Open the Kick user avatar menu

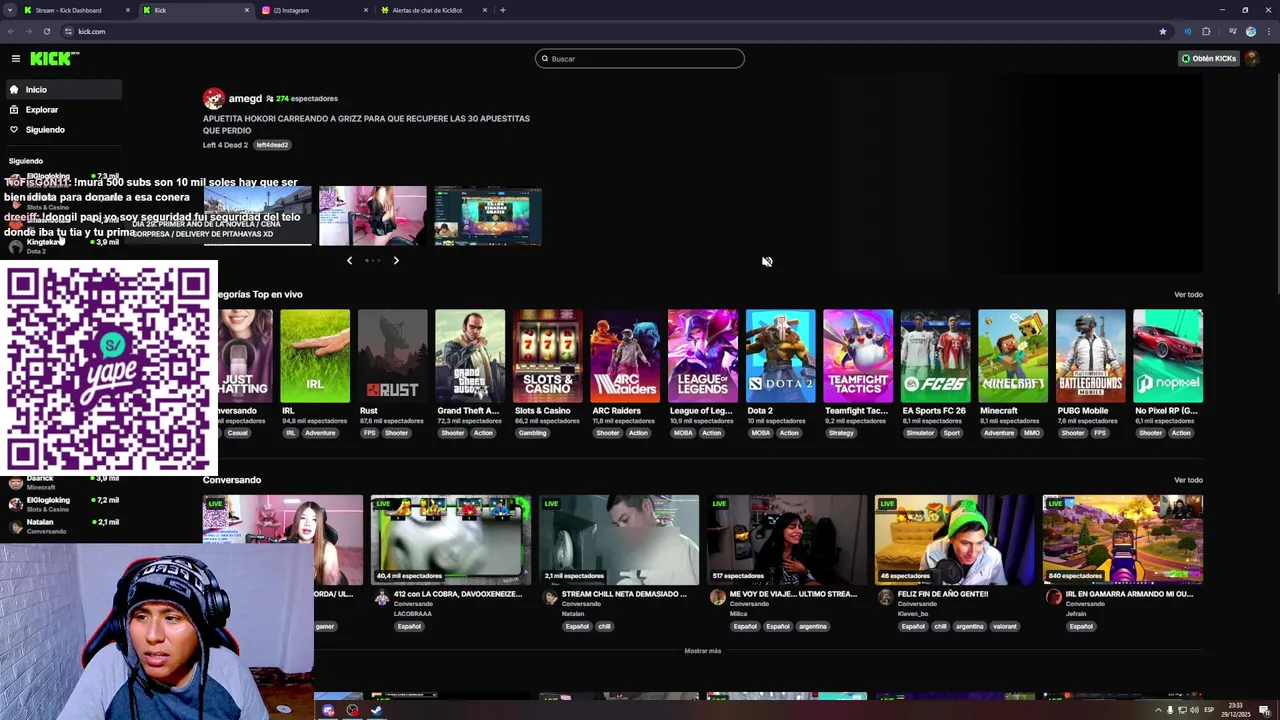(x=1253, y=59)
